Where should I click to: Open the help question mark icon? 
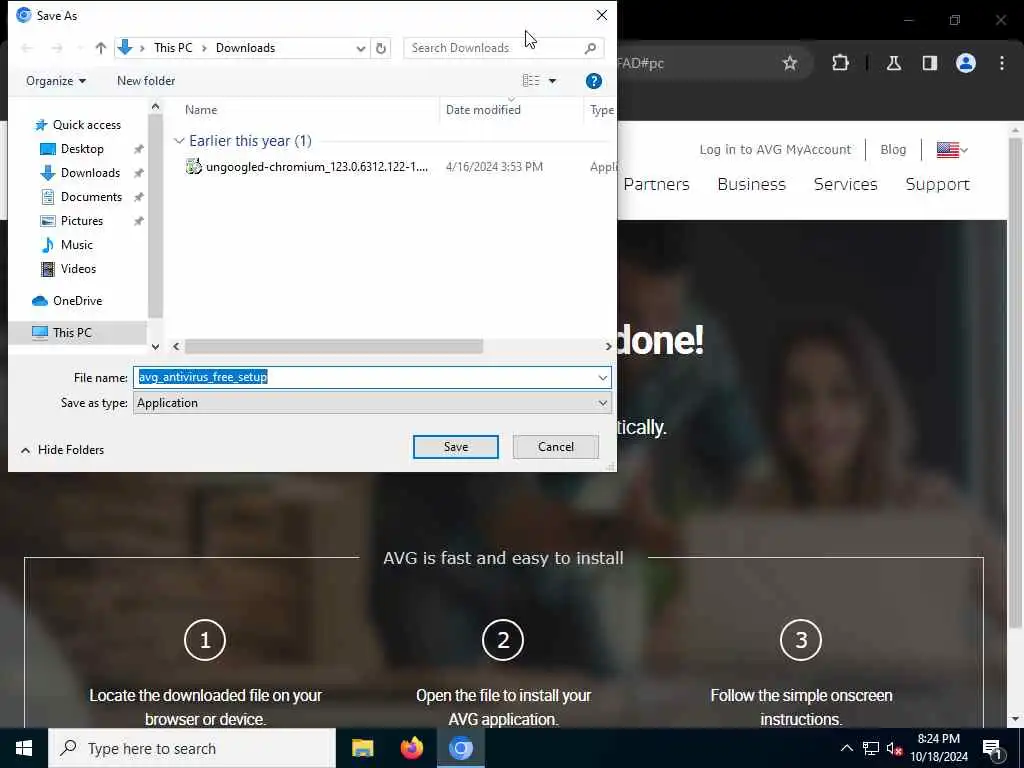pyautogui.click(x=593, y=81)
